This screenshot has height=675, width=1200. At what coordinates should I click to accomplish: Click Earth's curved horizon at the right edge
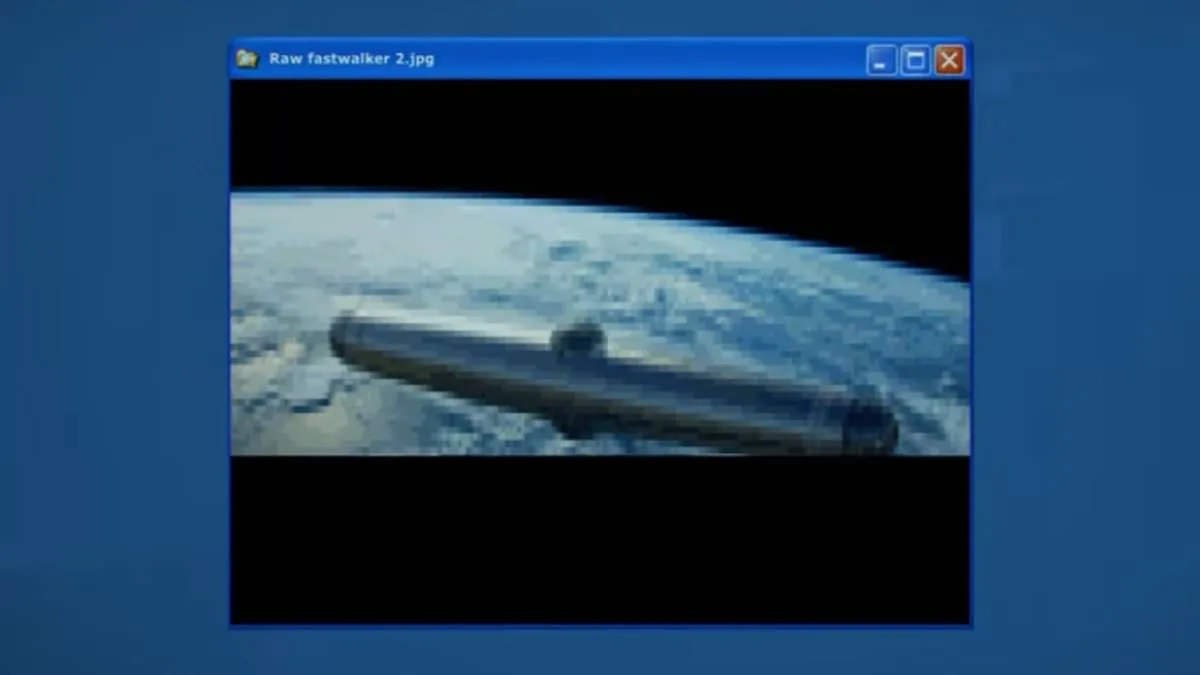(955, 276)
